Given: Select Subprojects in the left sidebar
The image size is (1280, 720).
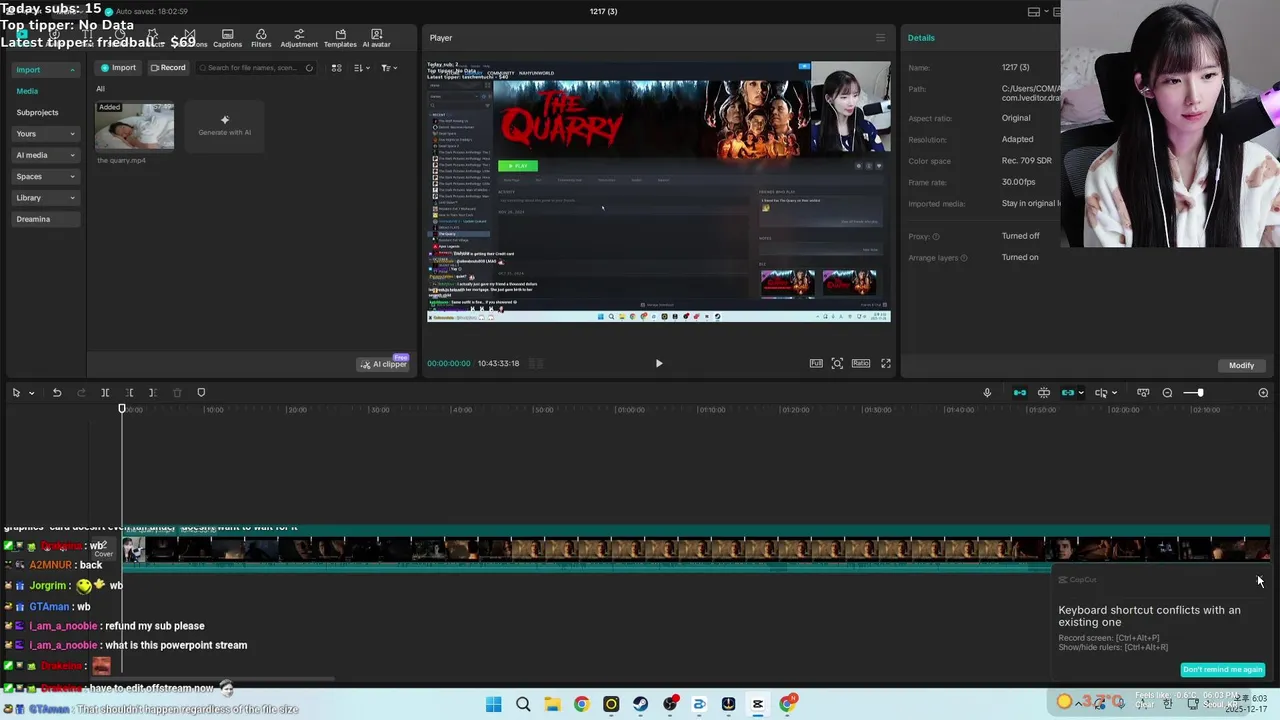Looking at the screenshot, I should [37, 112].
